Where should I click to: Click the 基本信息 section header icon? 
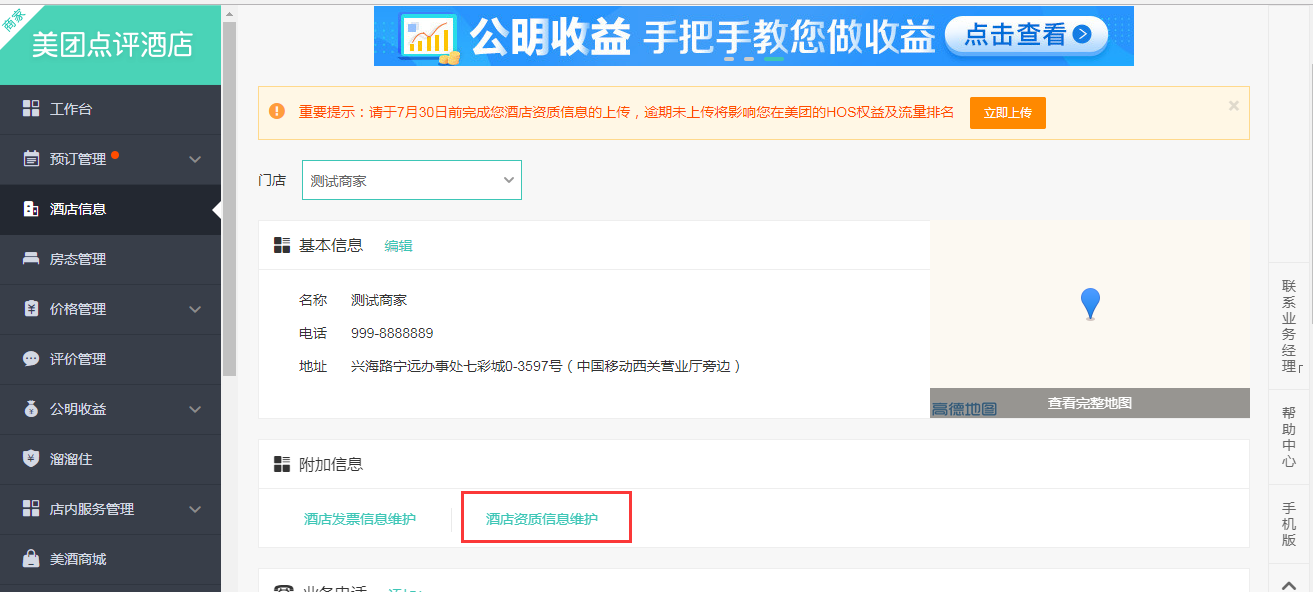282,246
